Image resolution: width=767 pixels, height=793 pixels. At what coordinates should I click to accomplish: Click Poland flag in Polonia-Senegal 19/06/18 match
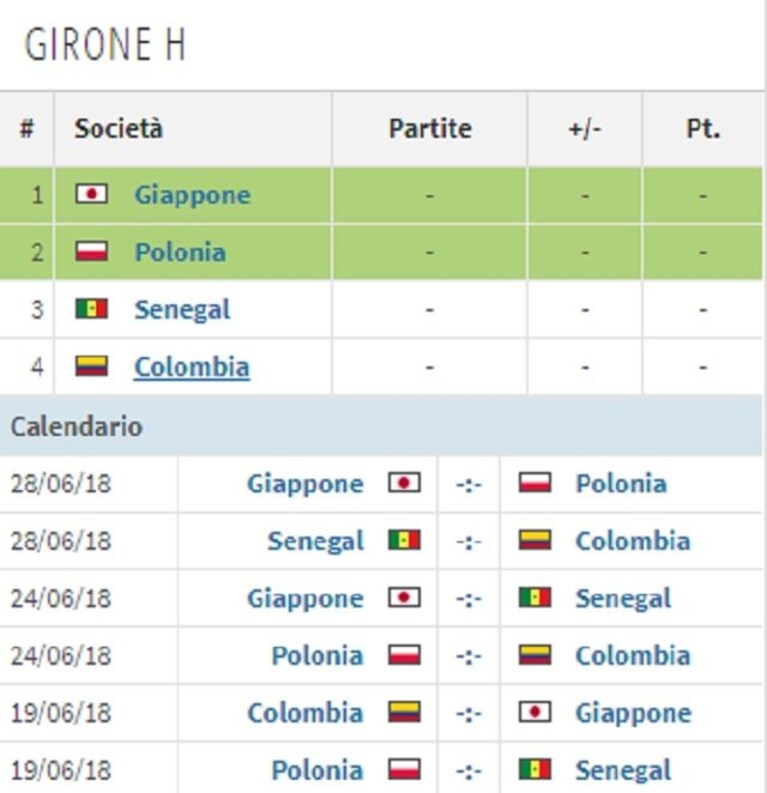tap(404, 770)
